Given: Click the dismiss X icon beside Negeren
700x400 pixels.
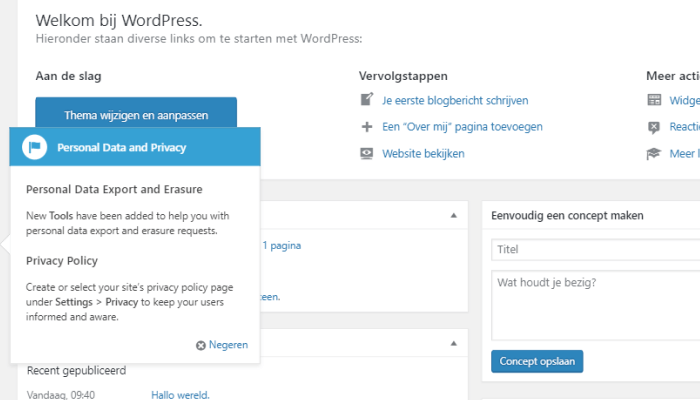Looking at the screenshot, I should [x=201, y=345].
